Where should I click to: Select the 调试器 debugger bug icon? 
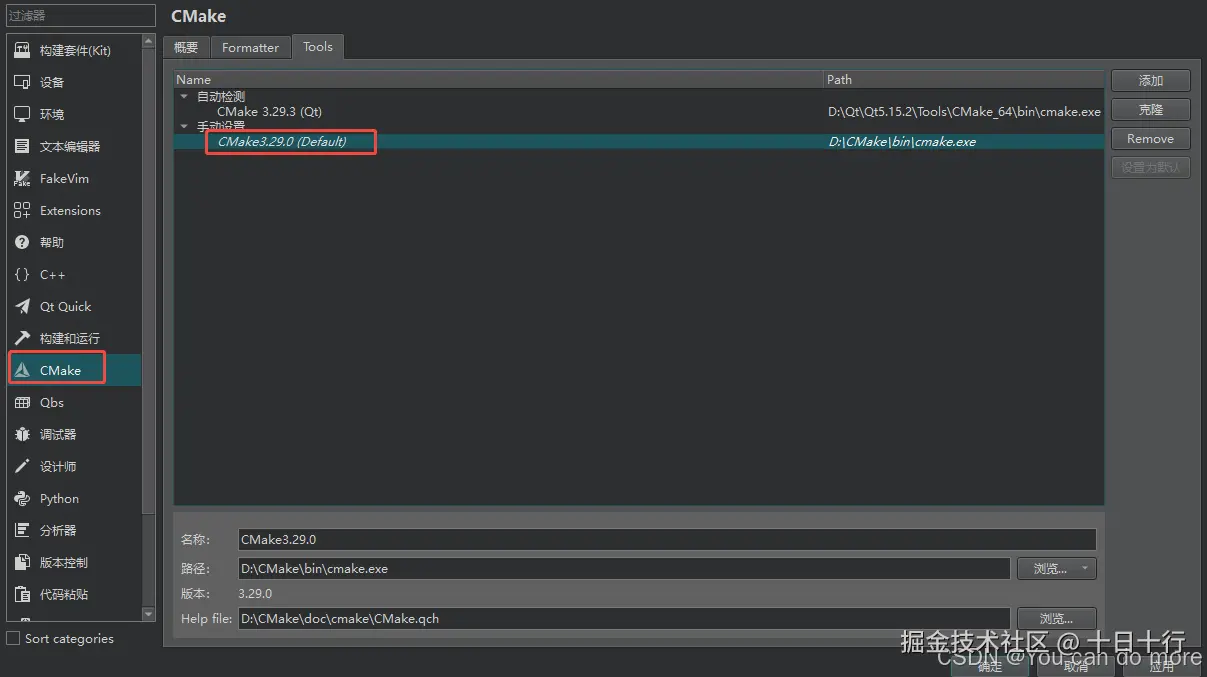[22, 434]
